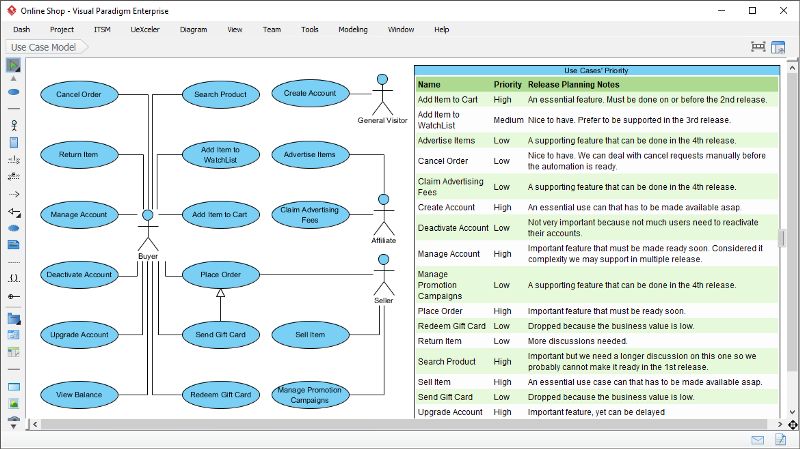Click 'Add Item to Cart' table row name
Image resolution: width=800 pixels, height=449 pixels.
447,100
